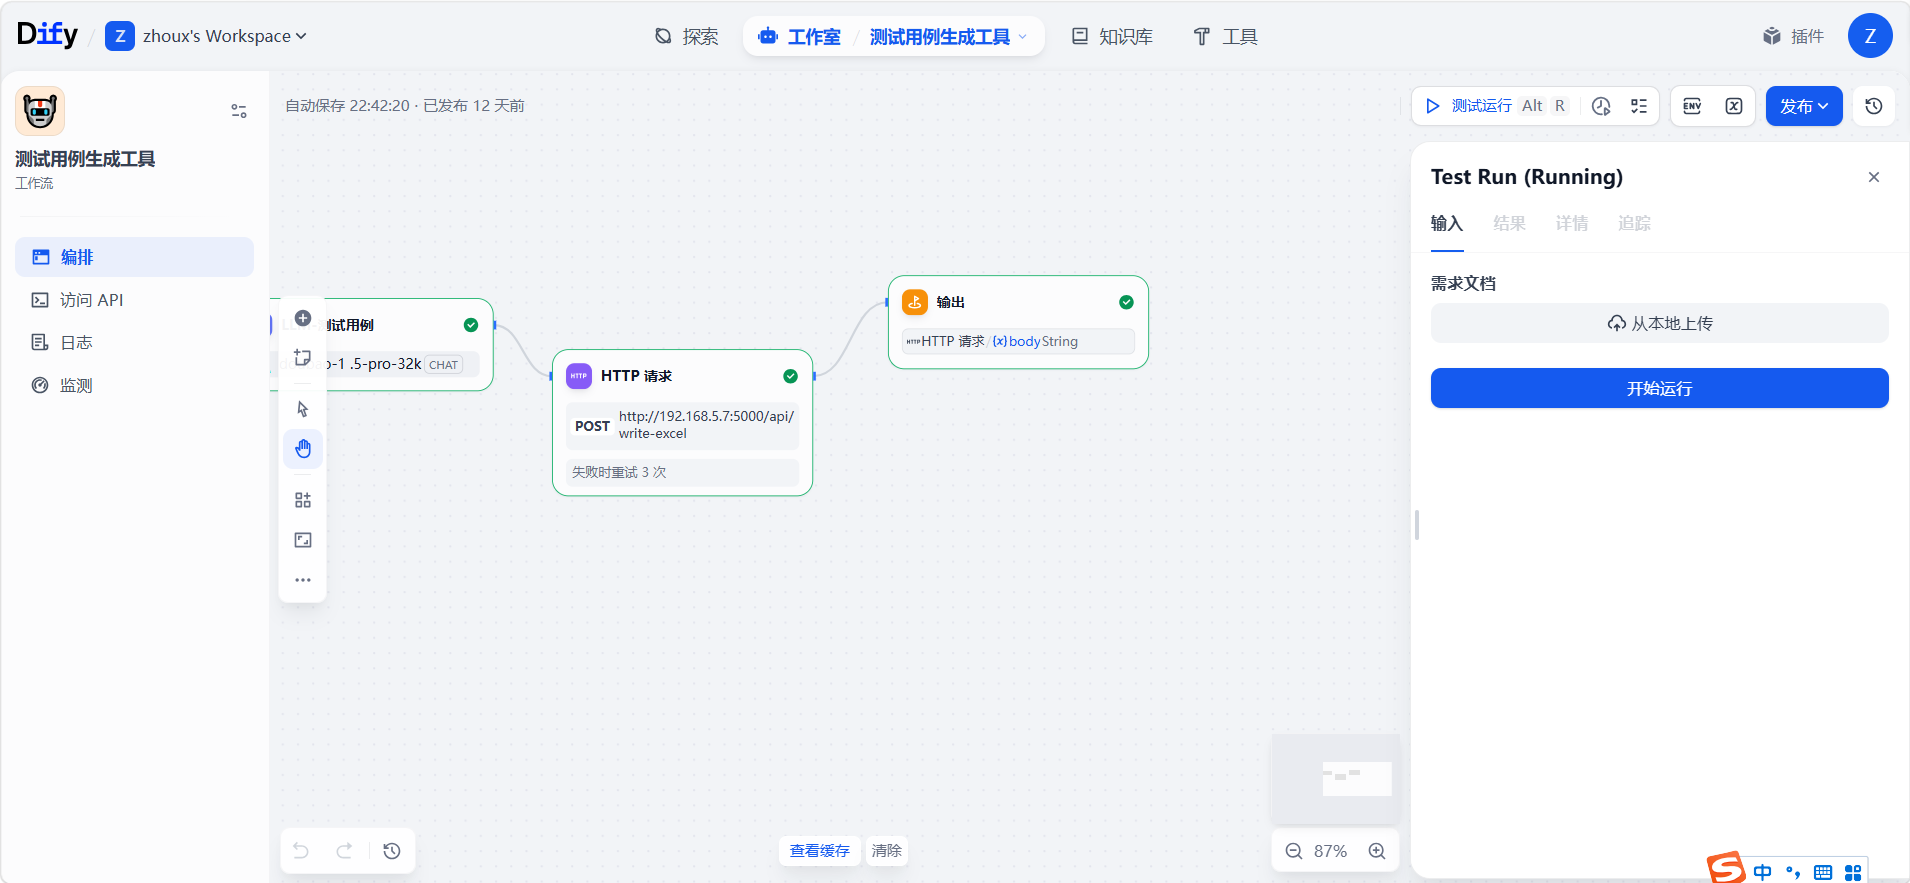Screen dimensions: 1910x883
Task: Click the zoom in magnifier icon
Action: 1377,851
